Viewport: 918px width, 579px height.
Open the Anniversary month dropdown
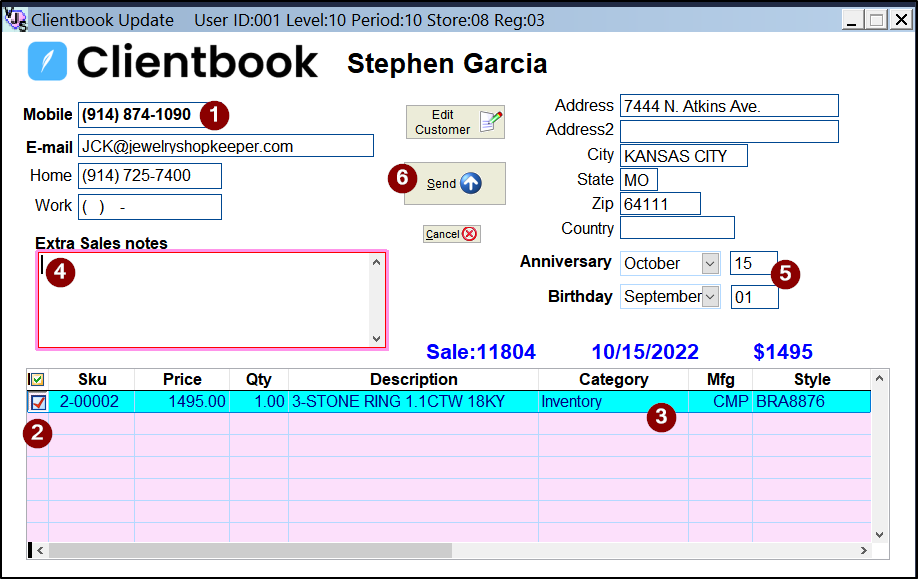click(x=710, y=263)
